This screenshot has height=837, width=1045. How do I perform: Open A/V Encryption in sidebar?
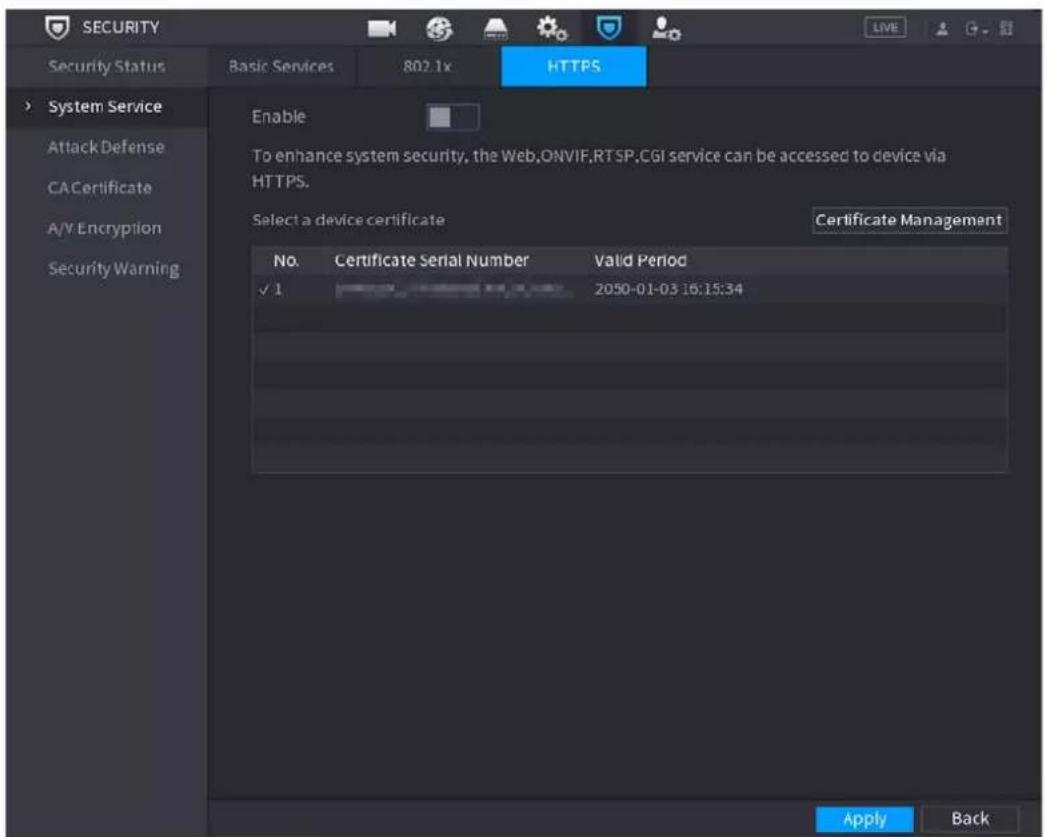[105, 229]
